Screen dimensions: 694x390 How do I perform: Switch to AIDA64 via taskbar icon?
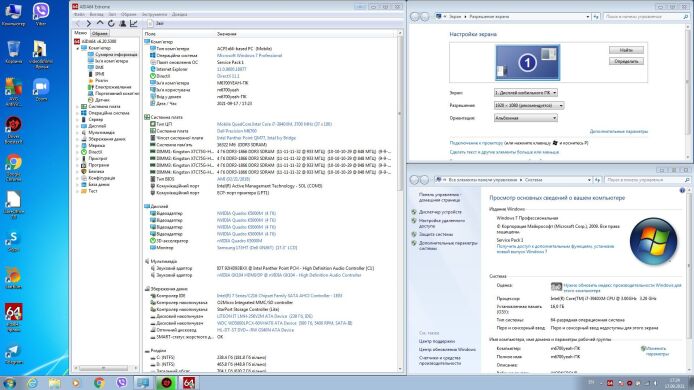pyautogui.click(x=189, y=383)
